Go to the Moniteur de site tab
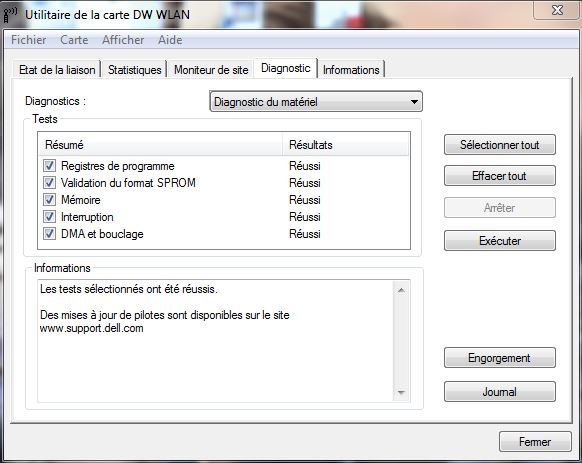582x463 pixels. 211,70
